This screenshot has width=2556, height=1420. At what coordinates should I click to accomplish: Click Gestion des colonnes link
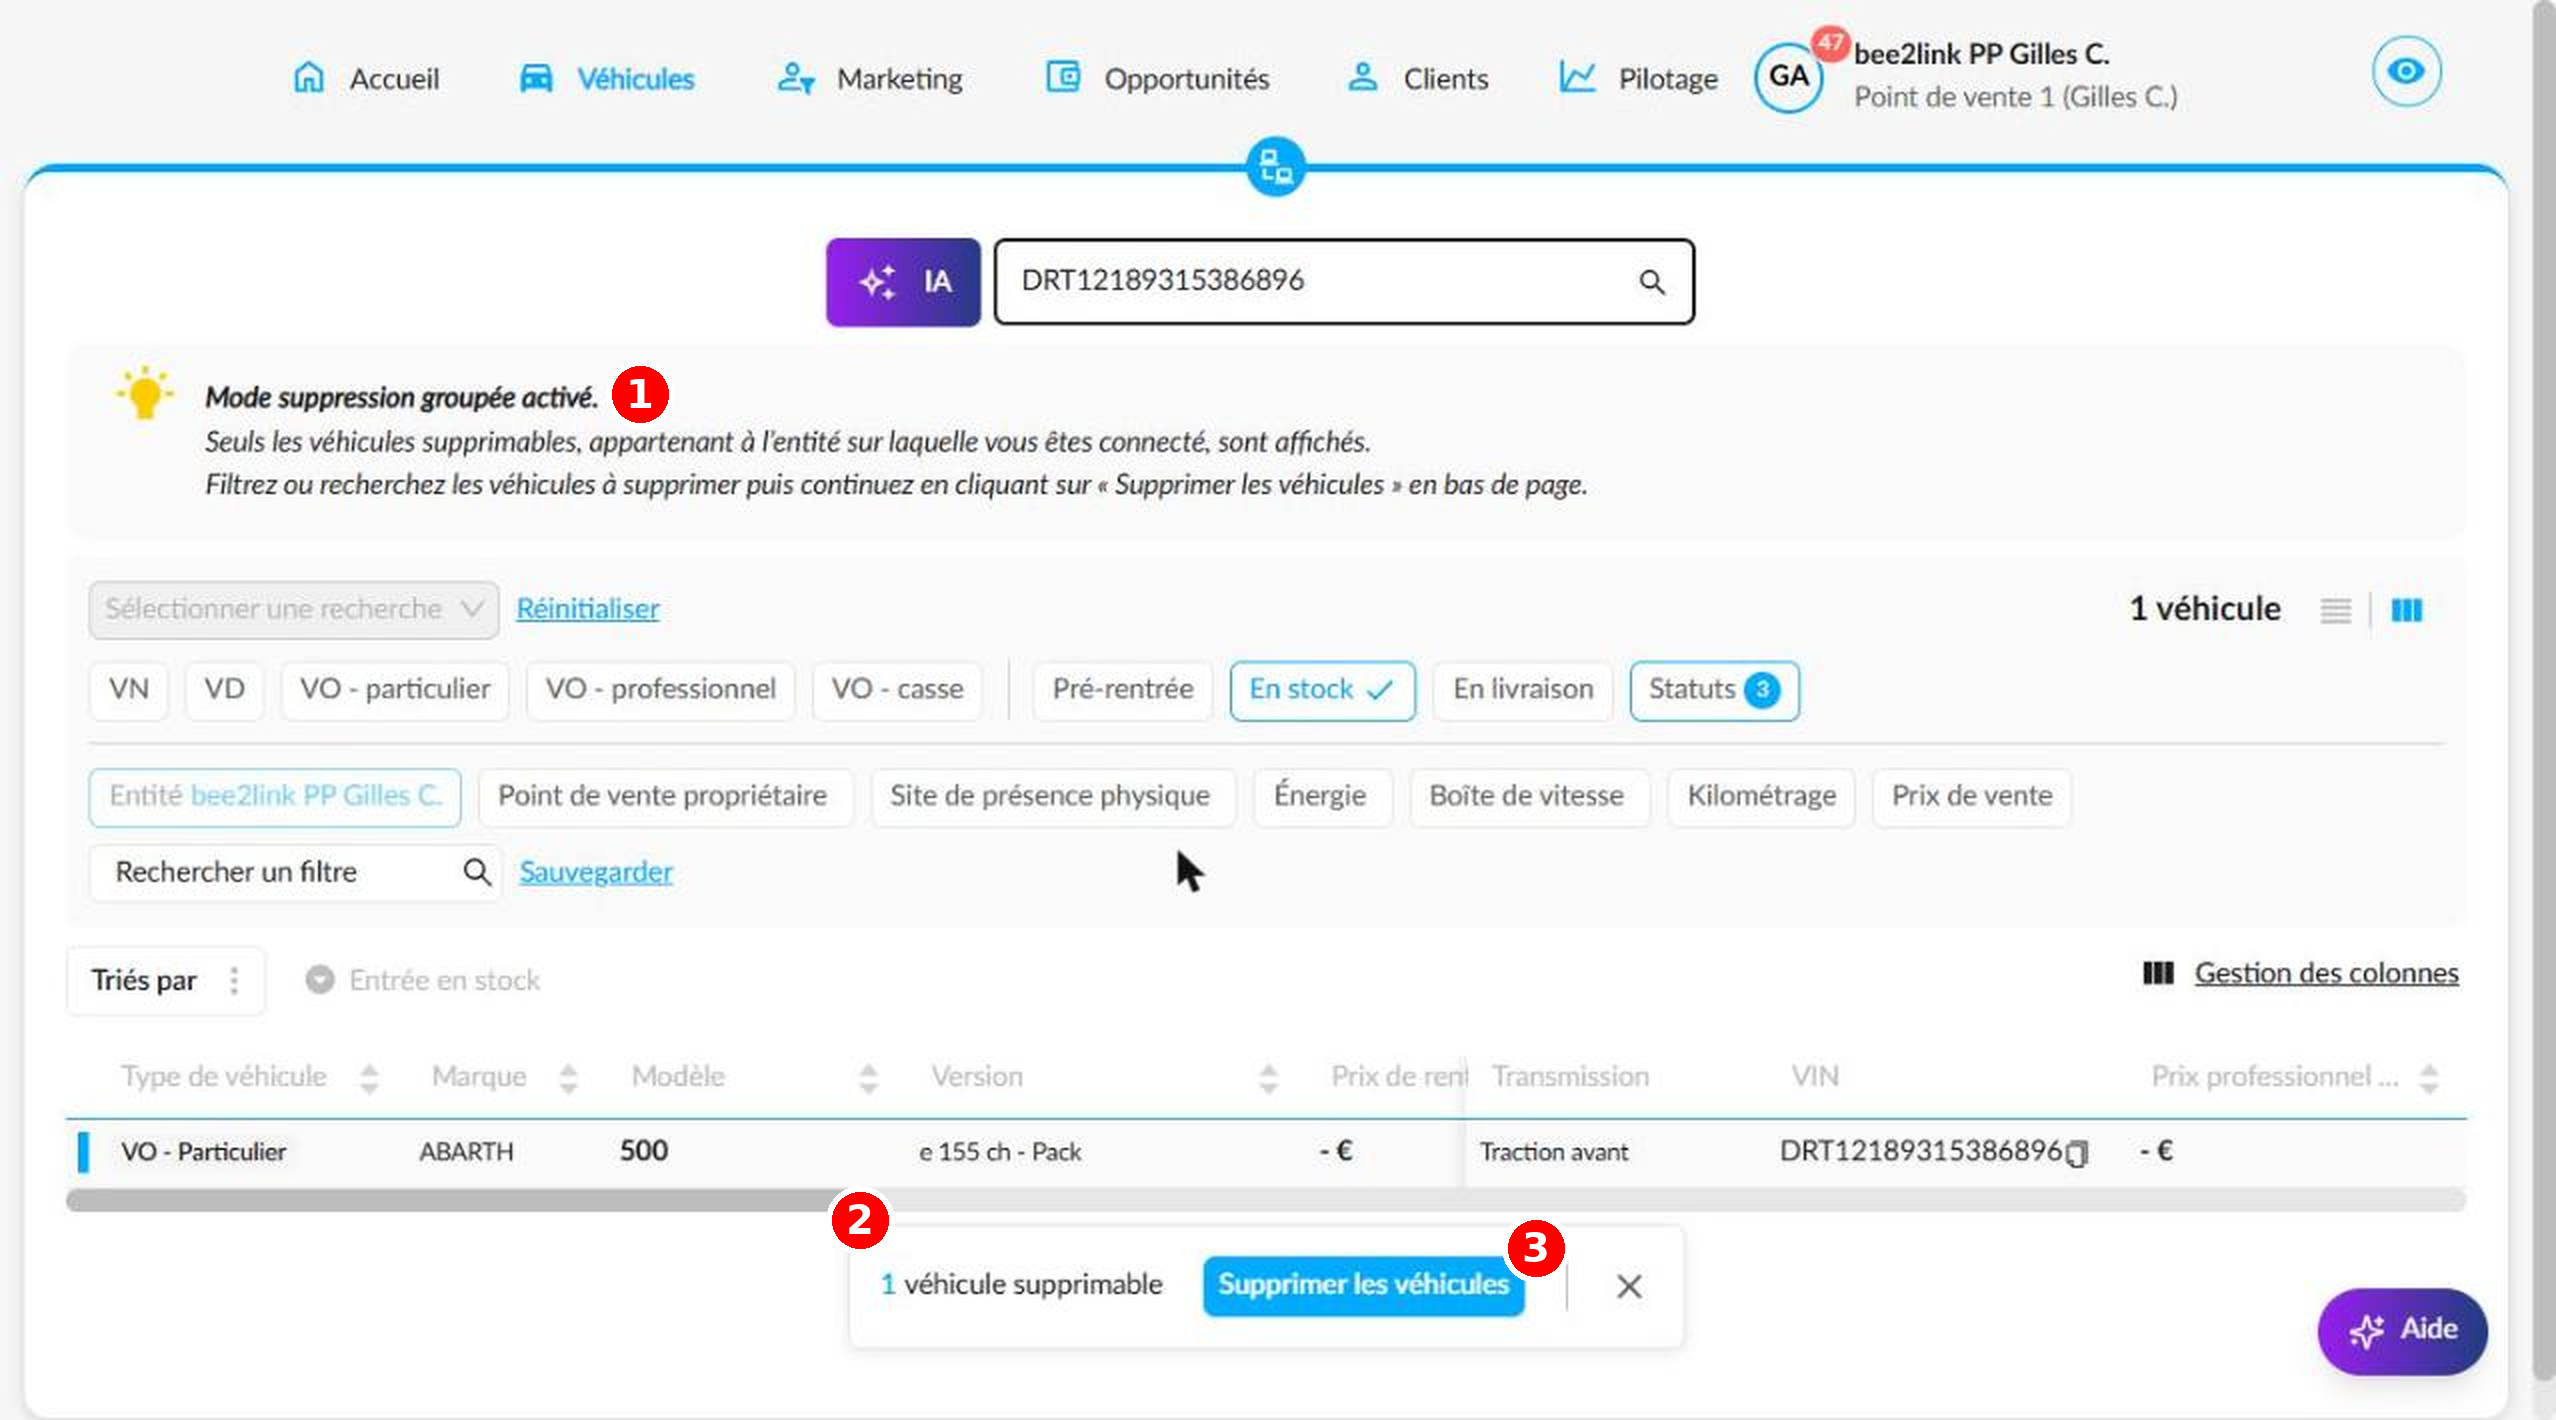pos(2326,974)
